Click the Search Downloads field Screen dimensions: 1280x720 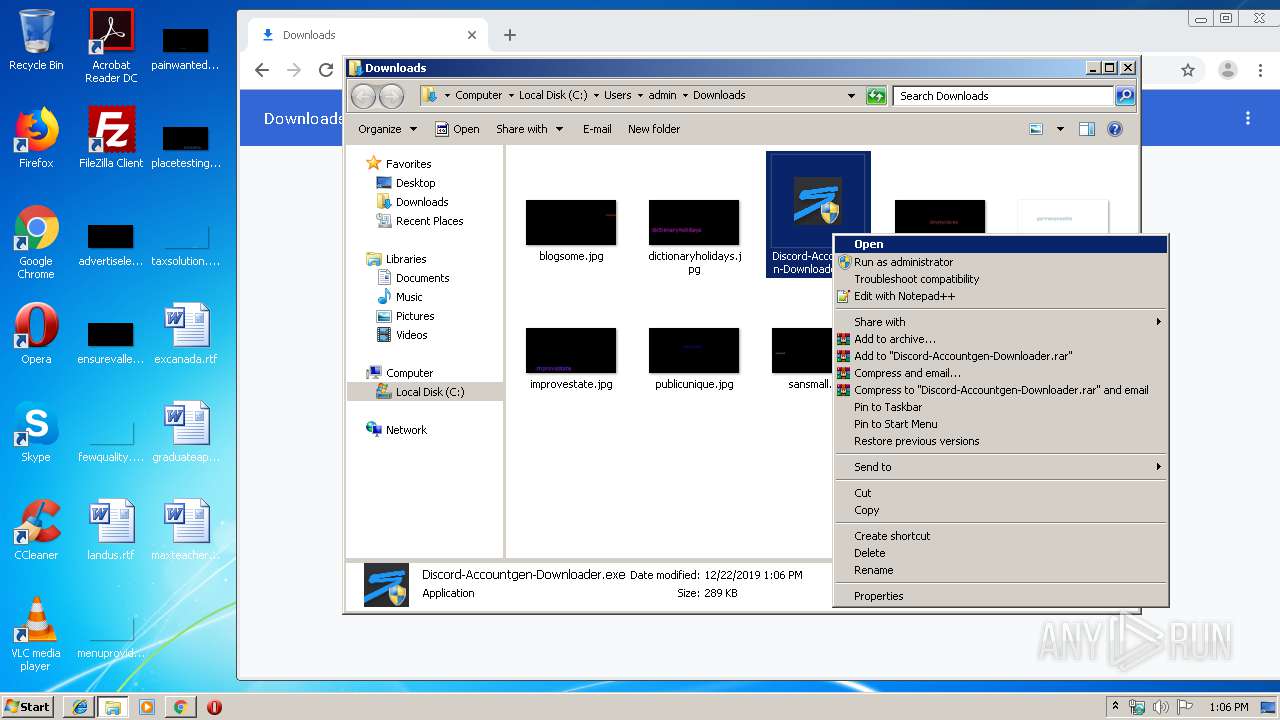[x=1003, y=96]
